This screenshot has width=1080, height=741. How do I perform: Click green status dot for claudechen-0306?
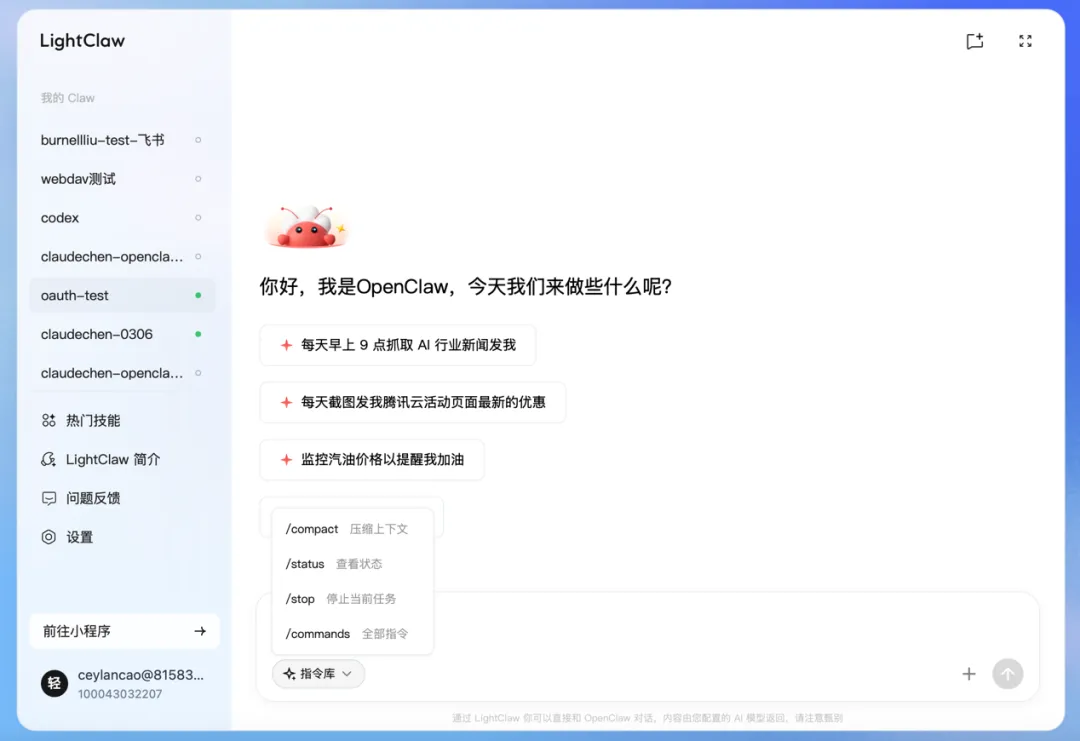198,334
